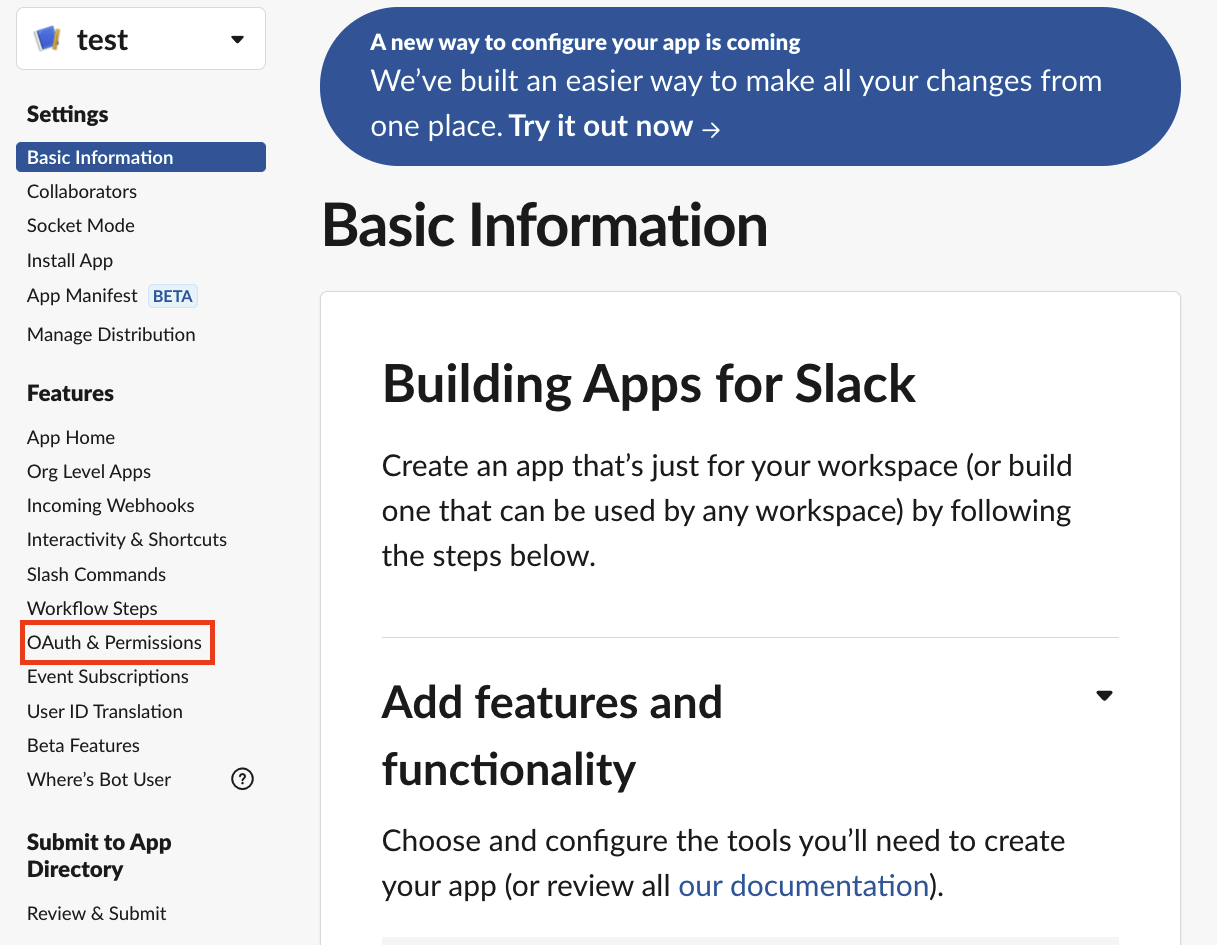
Task: Collapse the Add features and functionality section
Action: [x=1104, y=695]
